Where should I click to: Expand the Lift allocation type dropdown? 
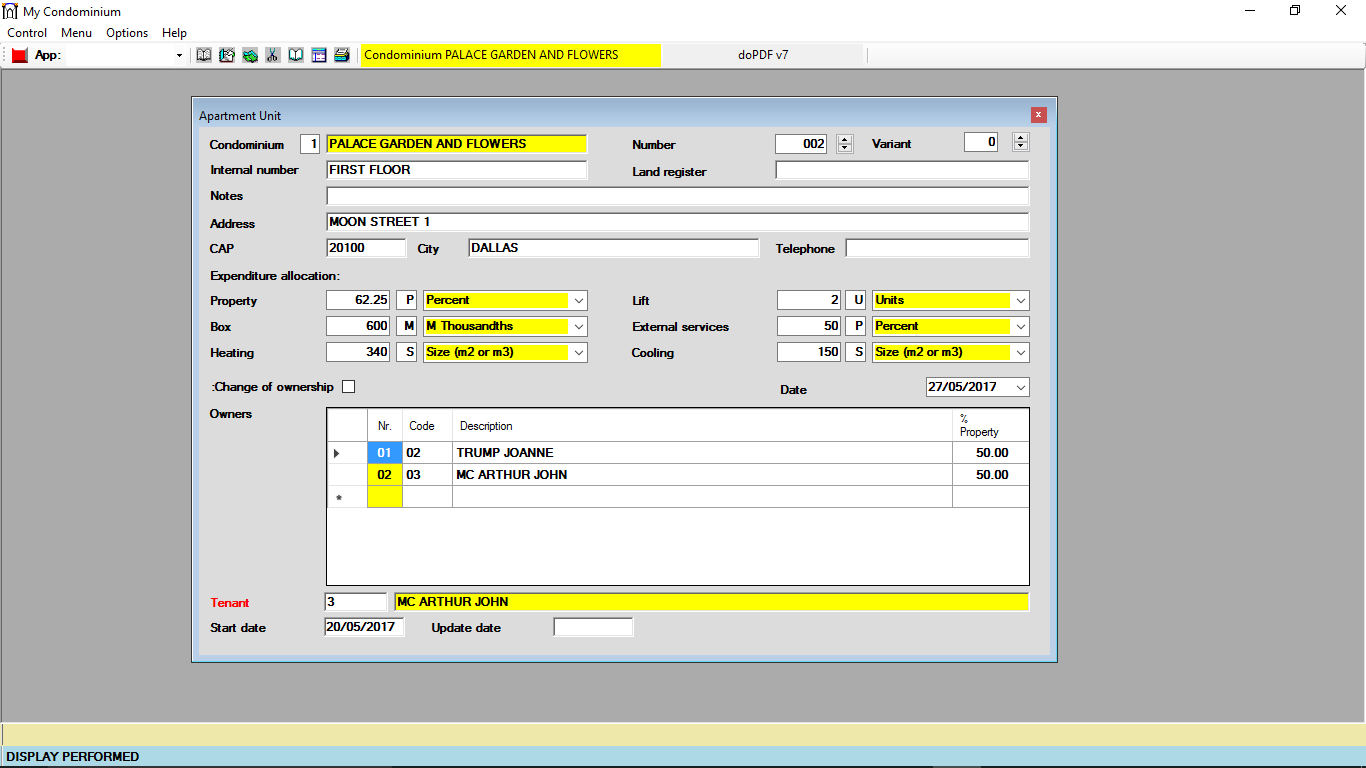pos(1020,300)
